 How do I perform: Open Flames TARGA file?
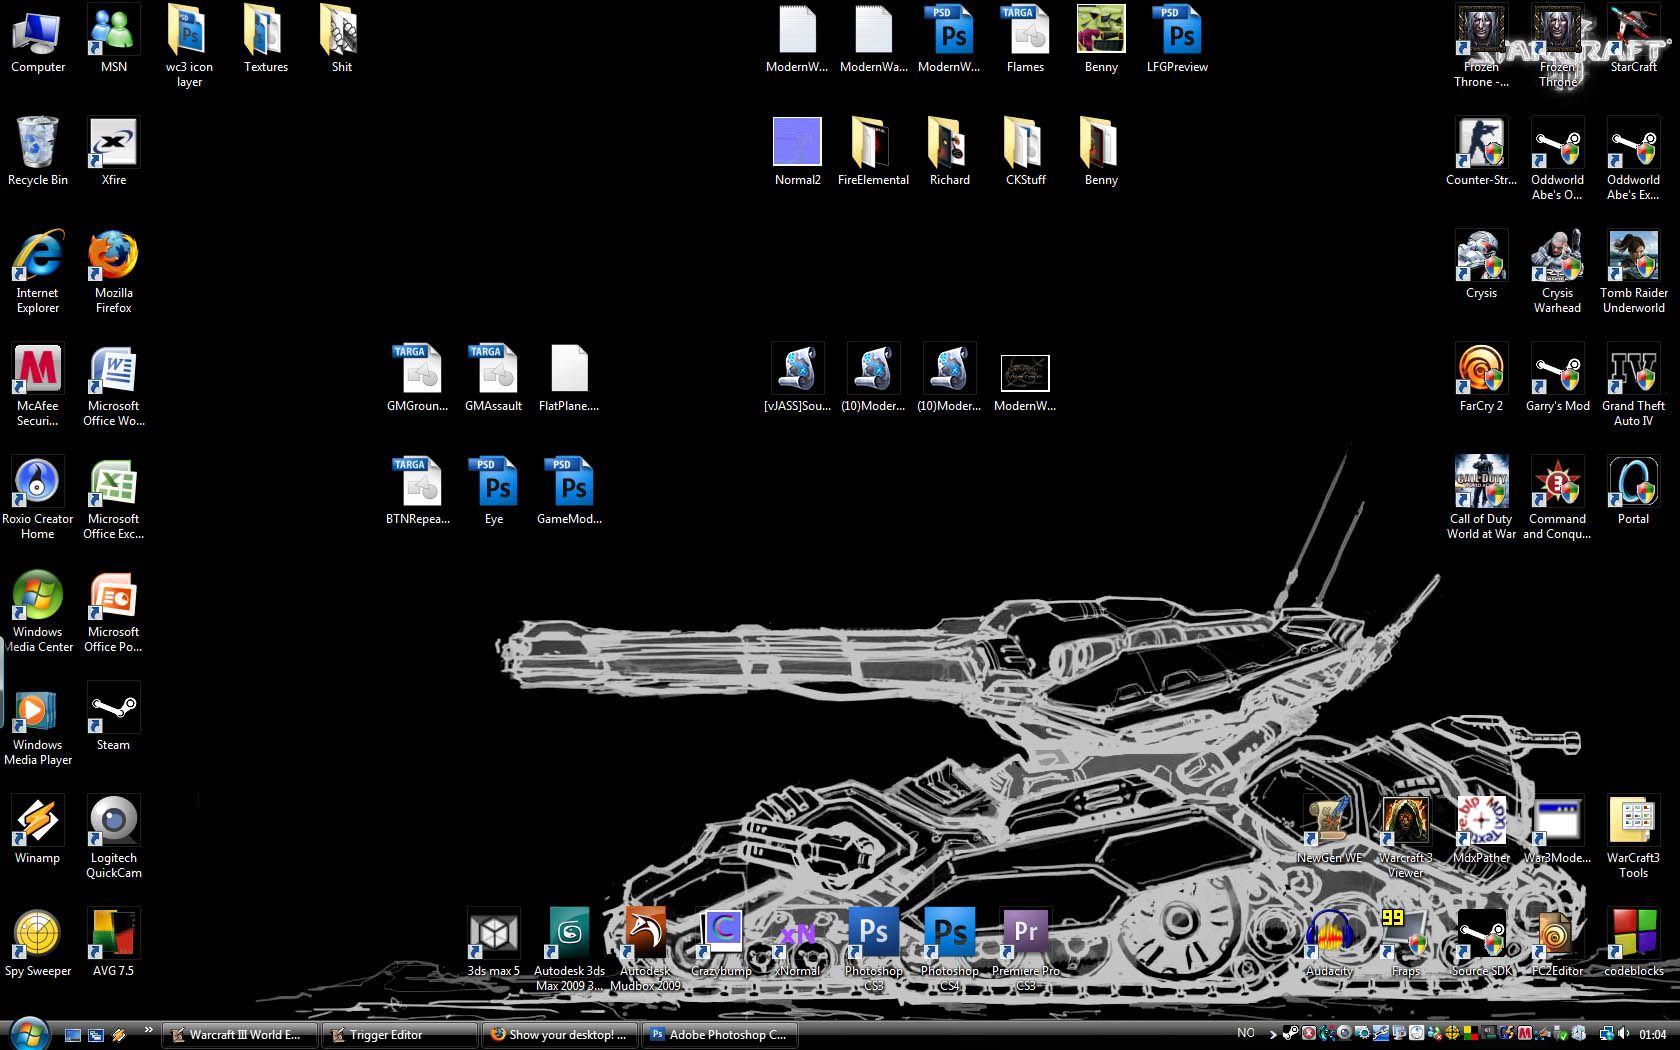click(x=1026, y=40)
